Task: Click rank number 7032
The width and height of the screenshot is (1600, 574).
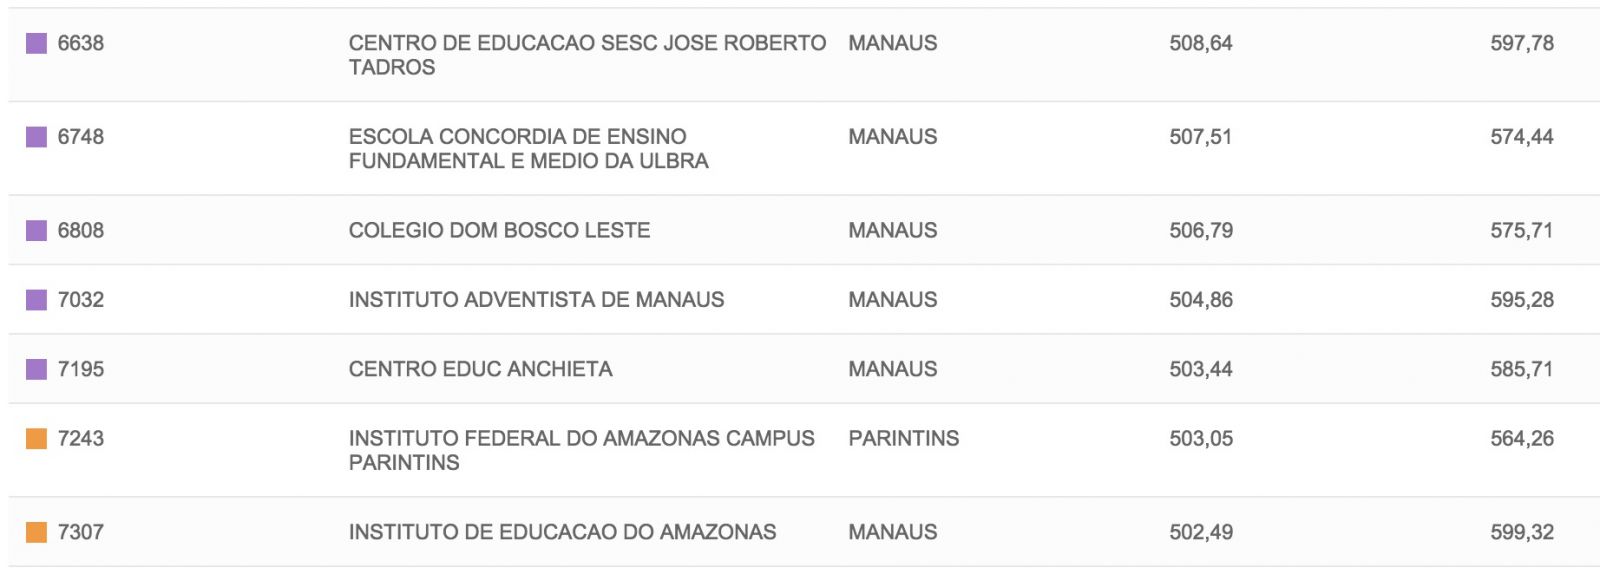Action: 81,299
